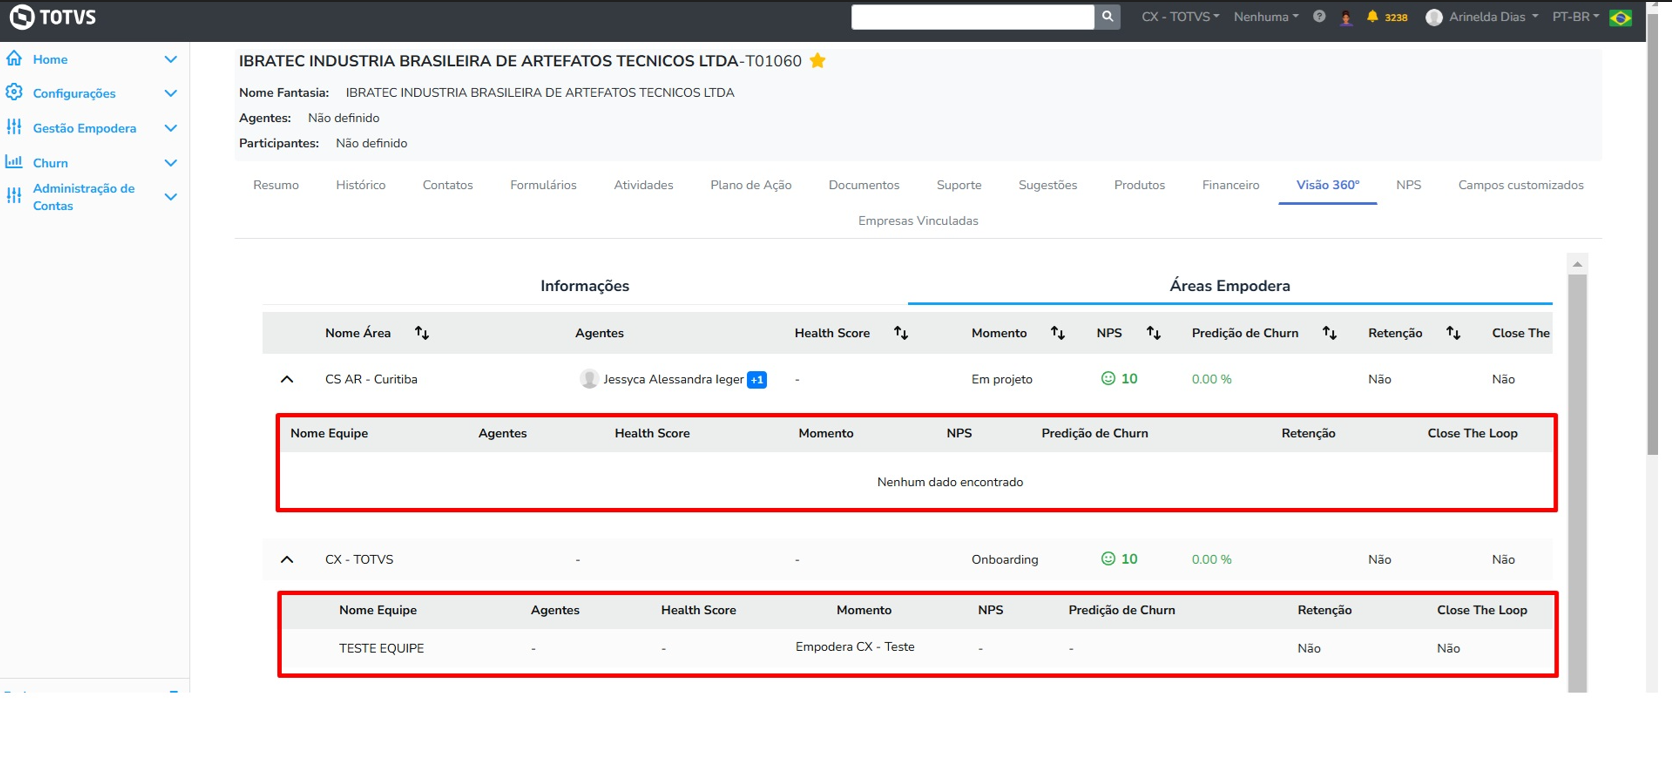The image size is (1672, 758).
Task: Select the Áreas Empodera section tab
Action: (1230, 286)
